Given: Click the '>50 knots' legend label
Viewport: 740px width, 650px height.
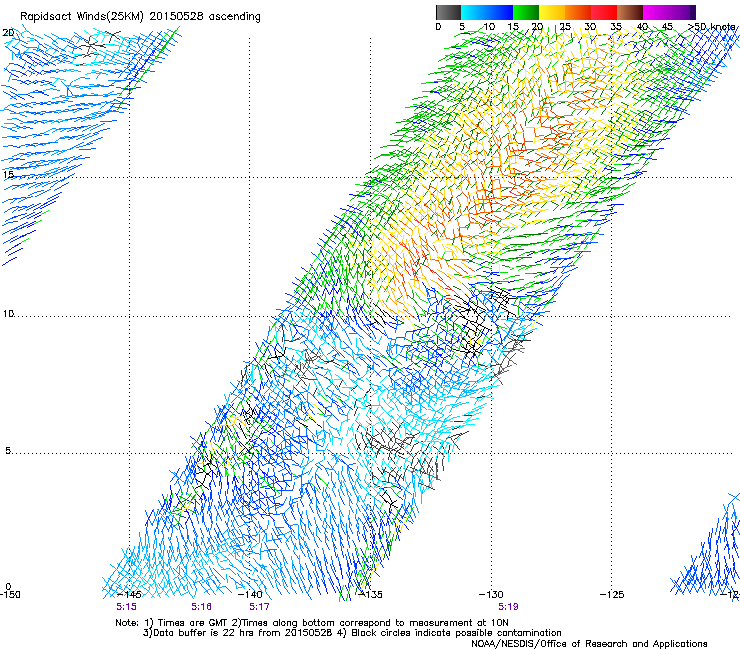Looking at the screenshot, I should coord(712,27).
